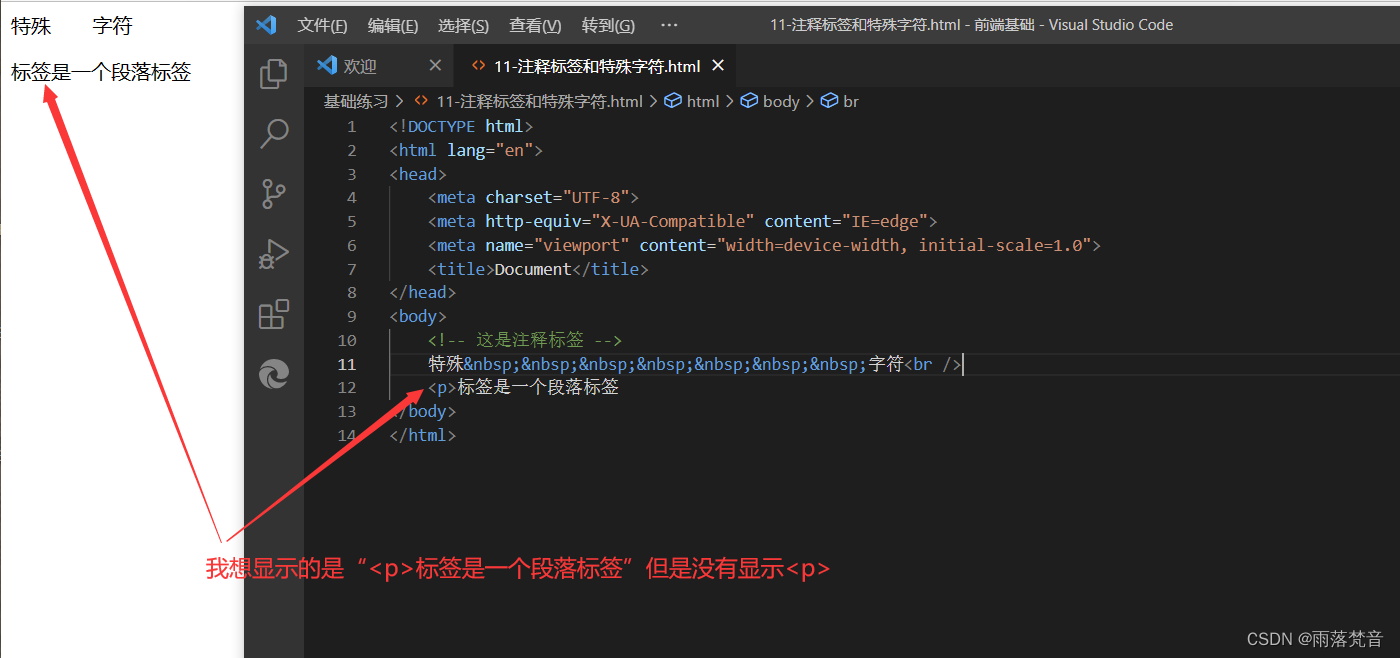The image size is (1400, 658).
Task: Open the 编辑(E) menu
Action: [x=393, y=25]
